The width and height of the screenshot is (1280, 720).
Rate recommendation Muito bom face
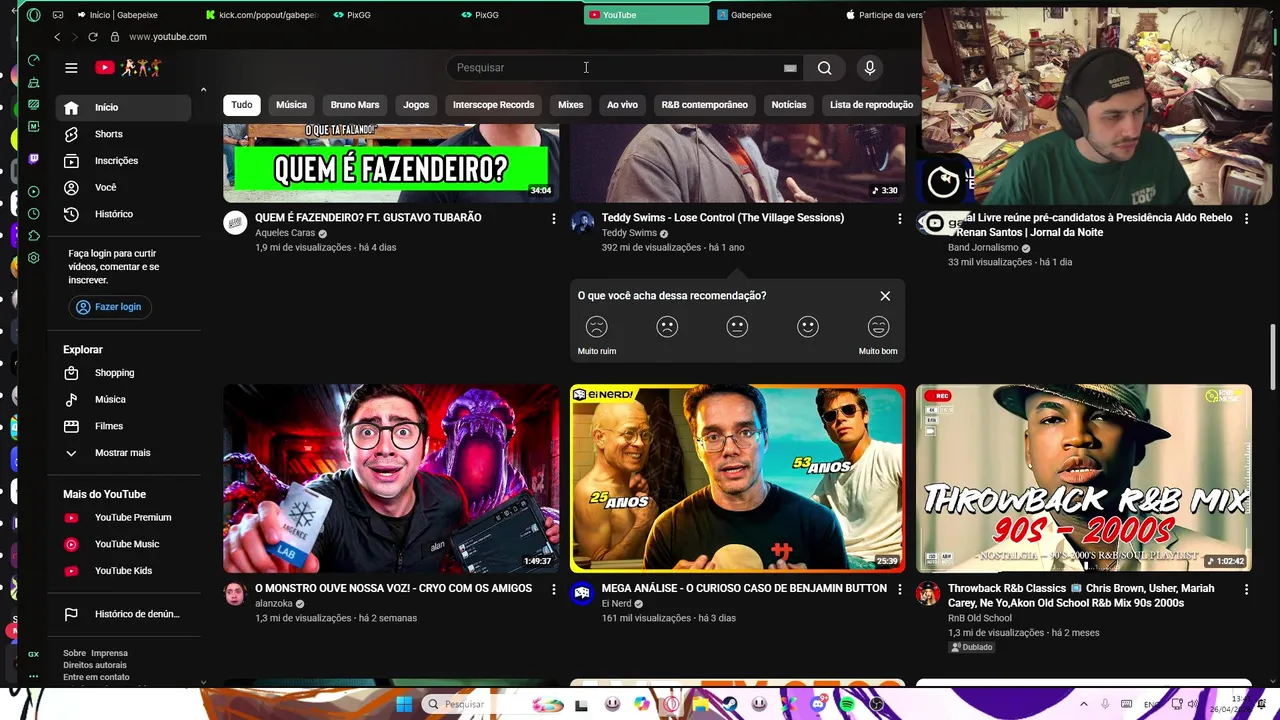[878, 327]
